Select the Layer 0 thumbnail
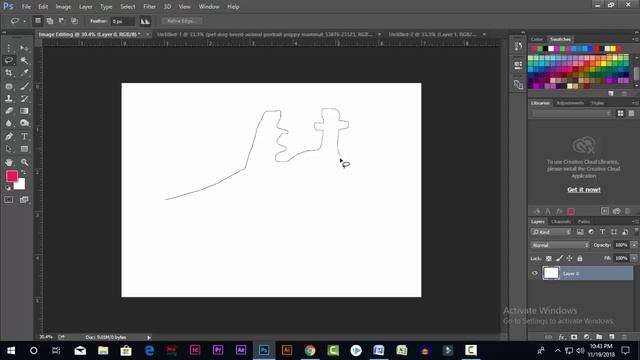This screenshot has height=360, width=640. point(551,273)
